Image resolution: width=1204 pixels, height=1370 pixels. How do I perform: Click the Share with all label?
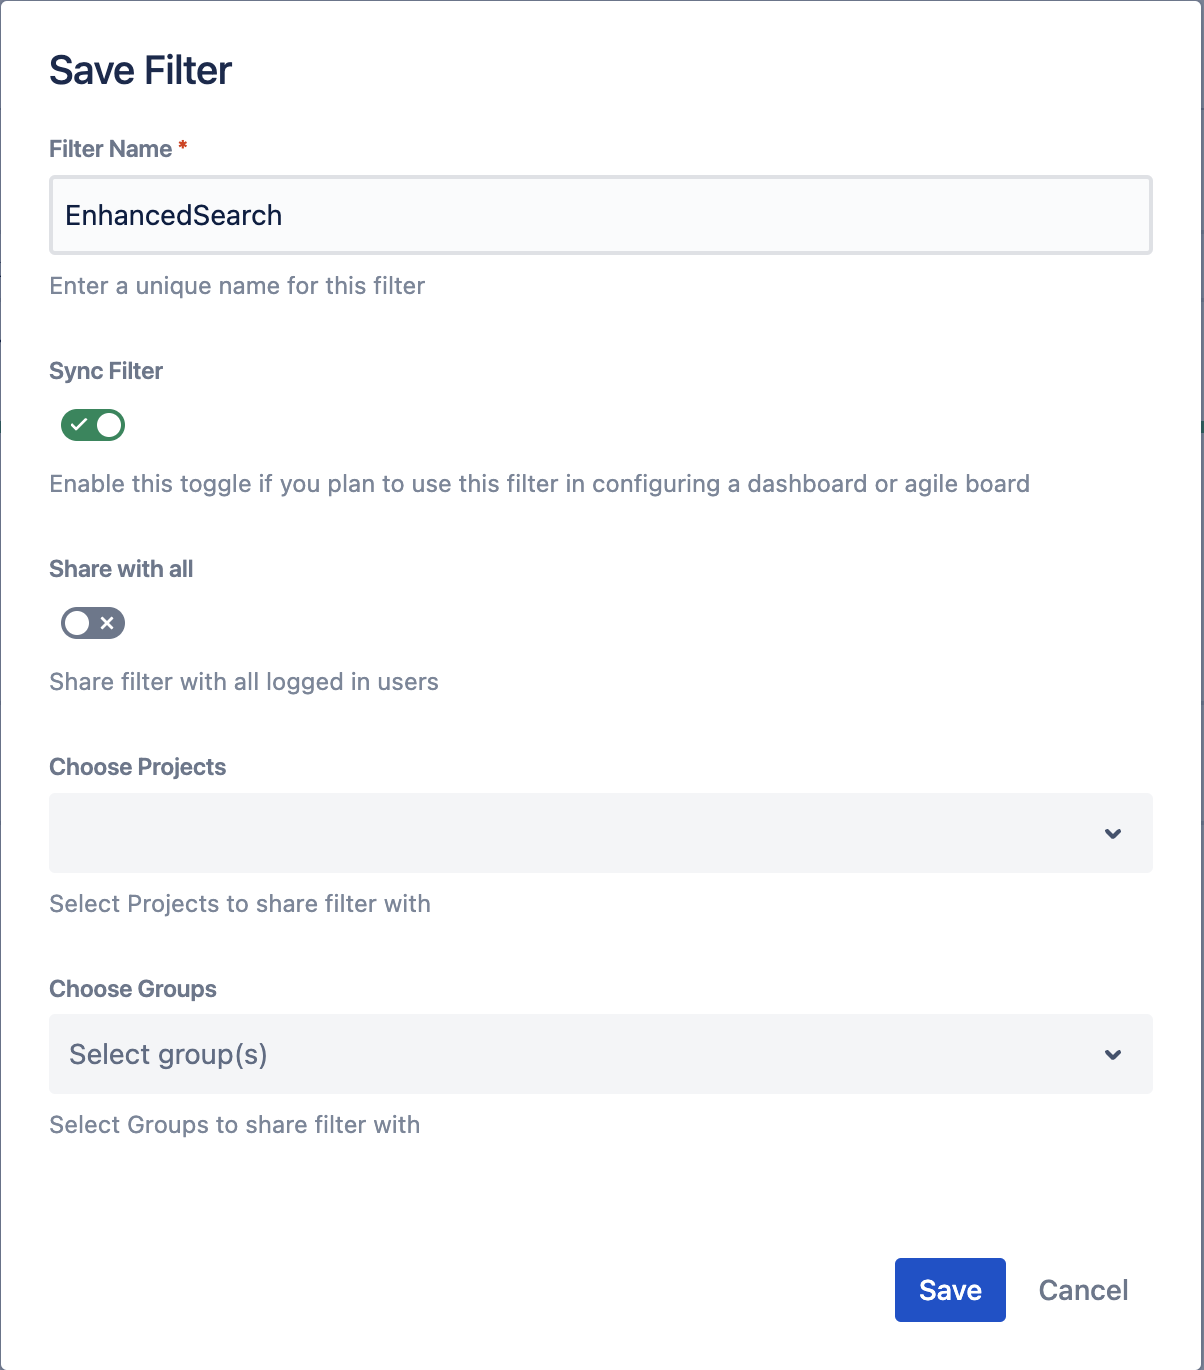[121, 569]
